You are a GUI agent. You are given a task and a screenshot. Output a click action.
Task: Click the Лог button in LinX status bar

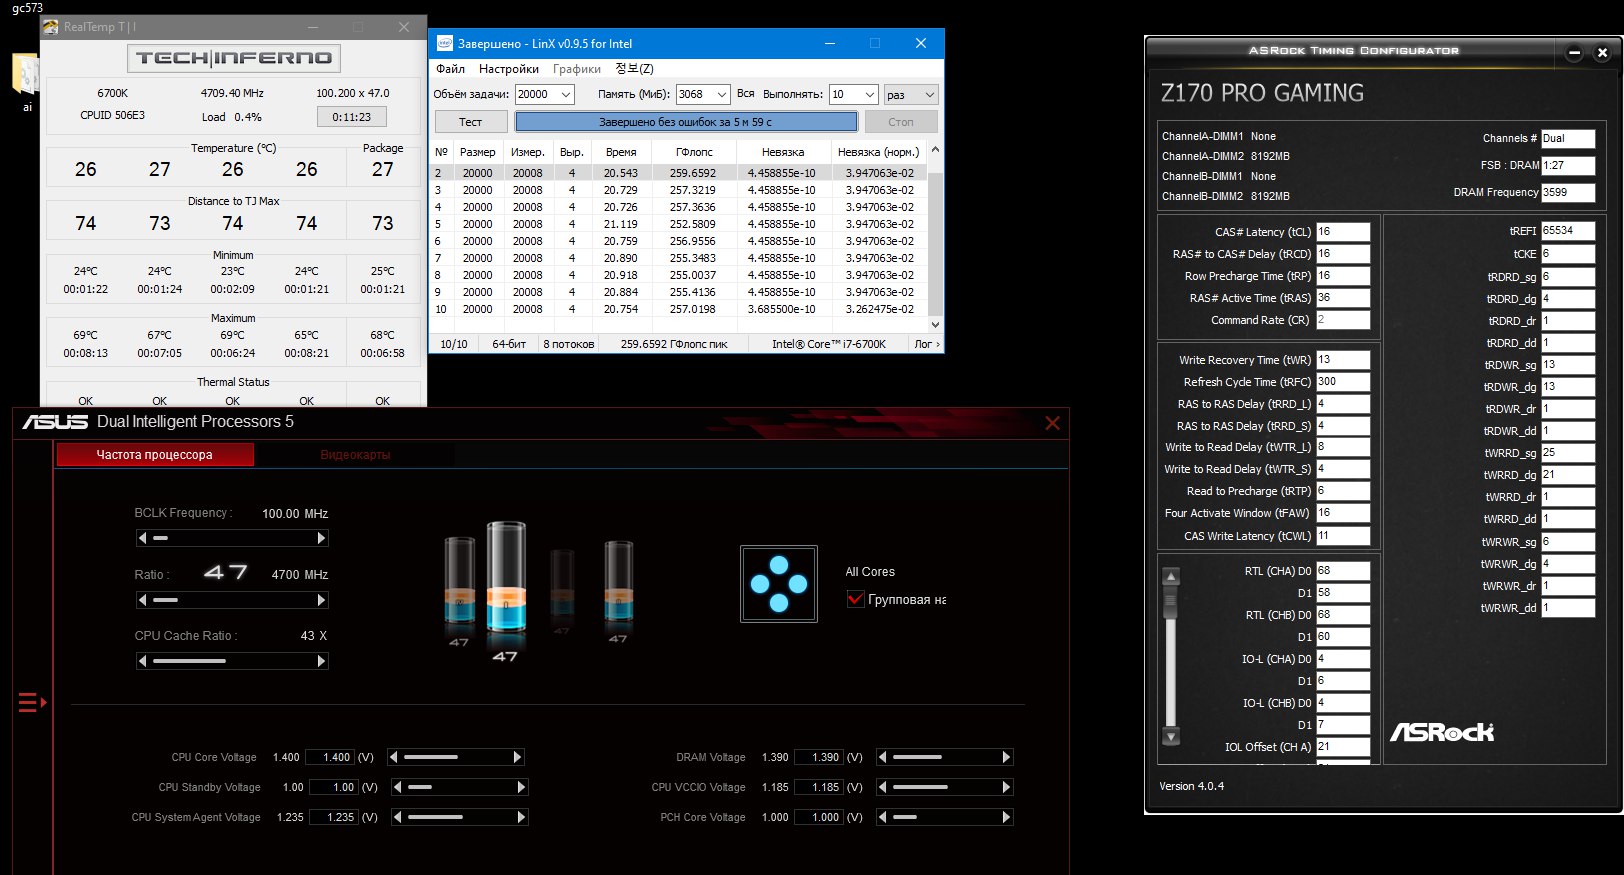pyautogui.click(x=925, y=344)
